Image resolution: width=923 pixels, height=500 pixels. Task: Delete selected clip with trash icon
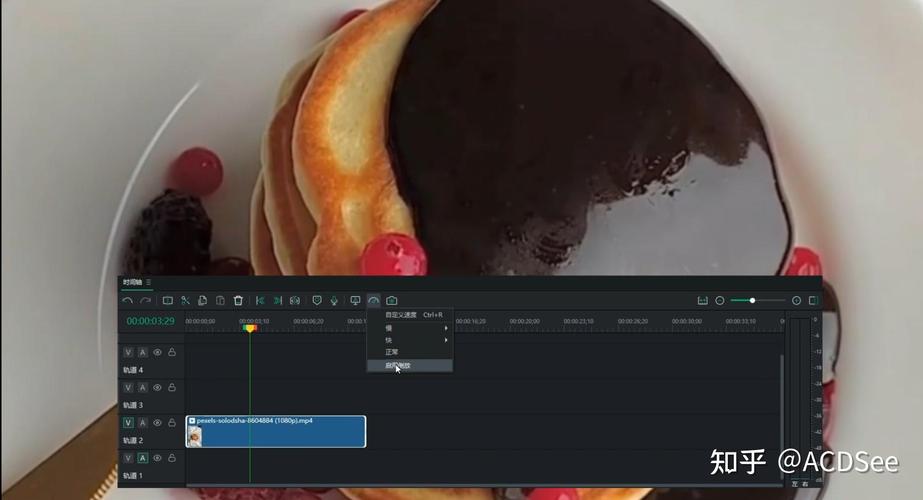(x=238, y=300)
